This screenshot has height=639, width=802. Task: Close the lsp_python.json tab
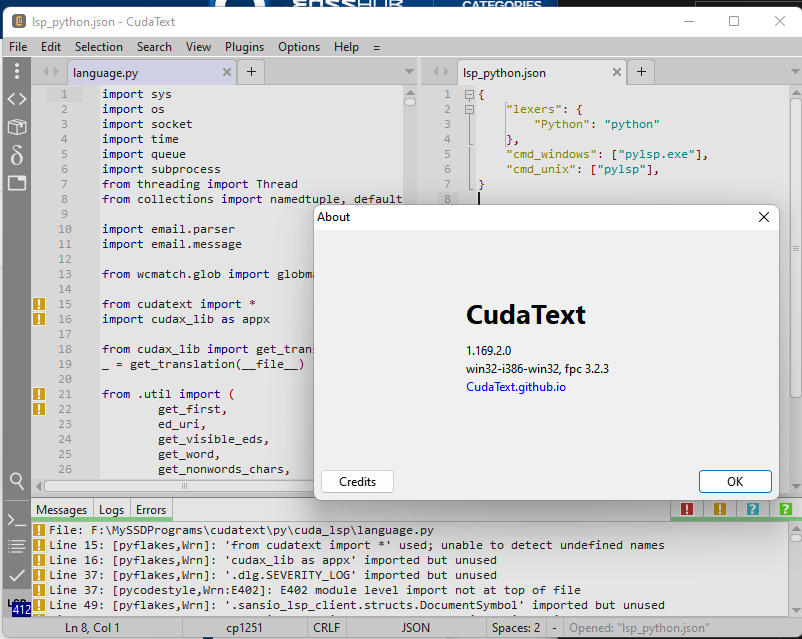point(617,73)
